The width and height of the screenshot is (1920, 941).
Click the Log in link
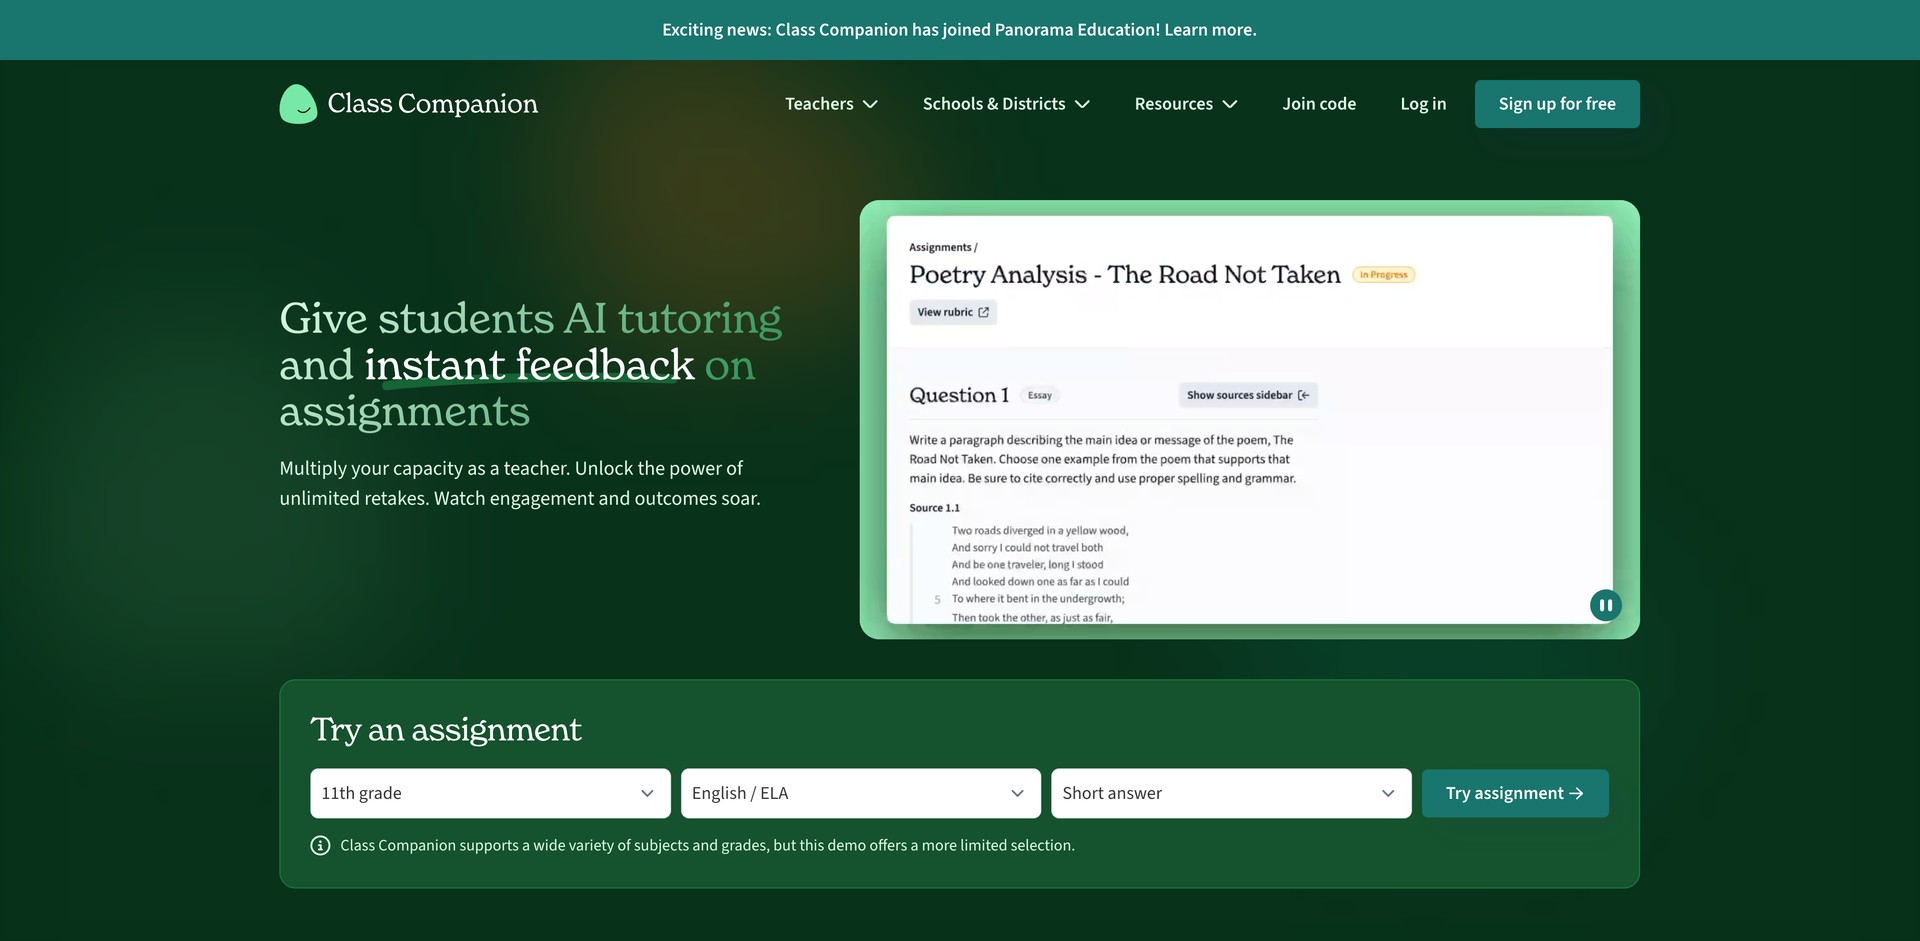[1423, 104]
